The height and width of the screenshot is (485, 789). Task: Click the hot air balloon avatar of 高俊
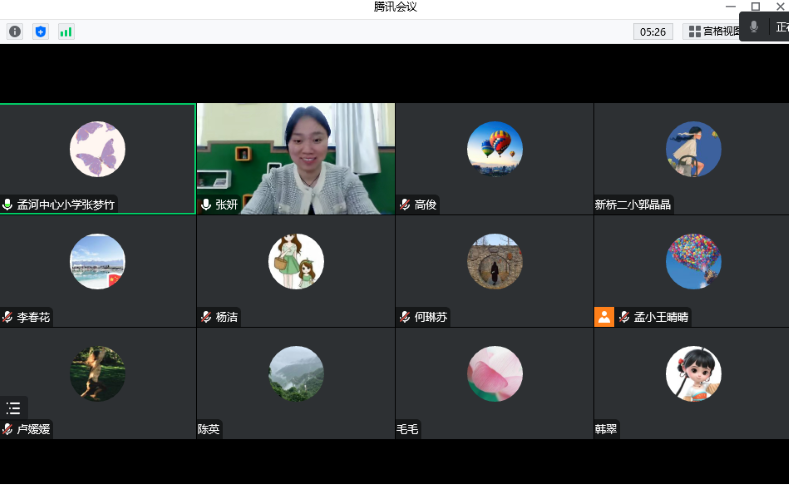(495, 149)
